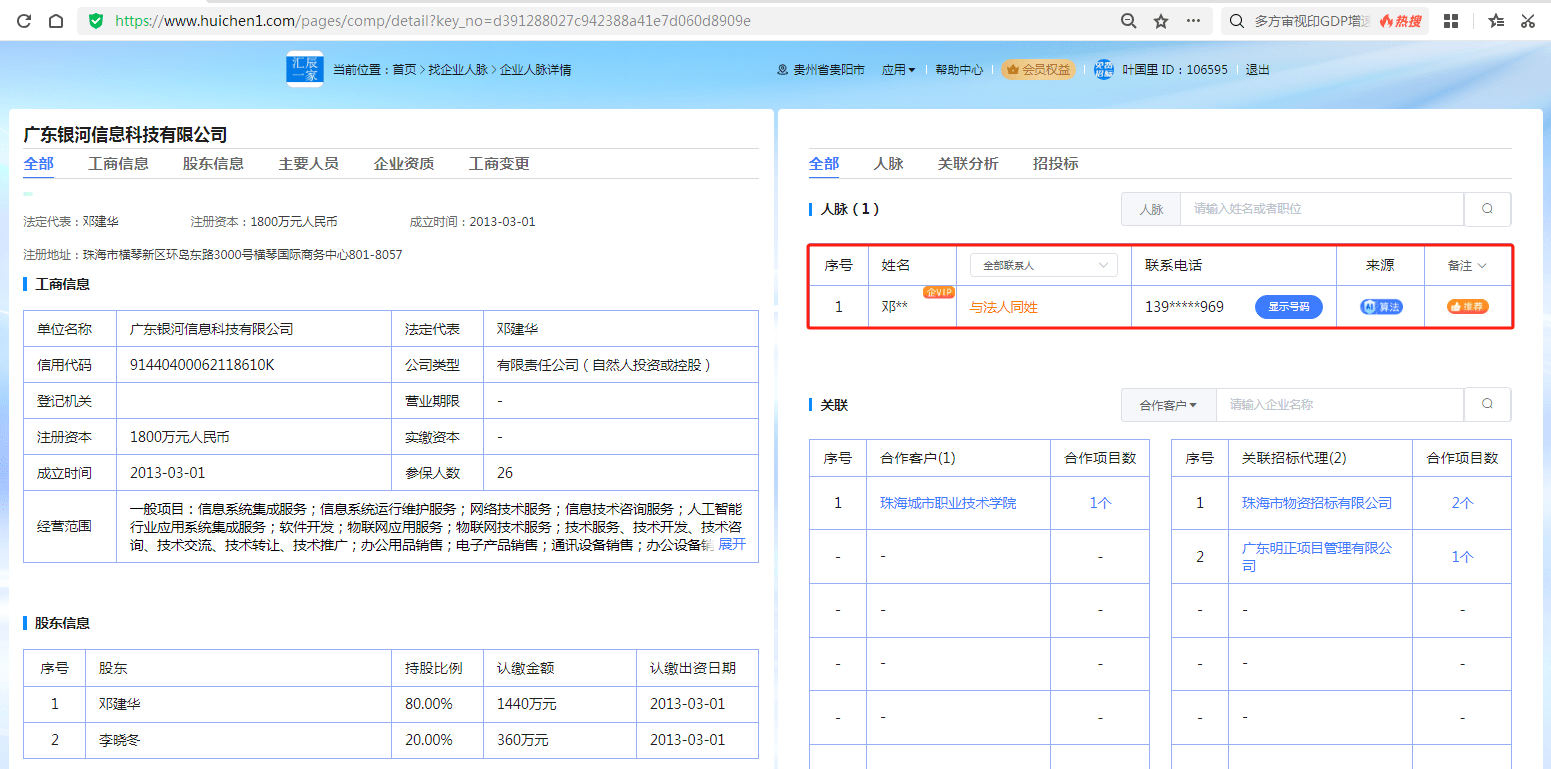Open the address bar more options dots
This screenshot has height=769, width=1551.
tap(1193, 21)
